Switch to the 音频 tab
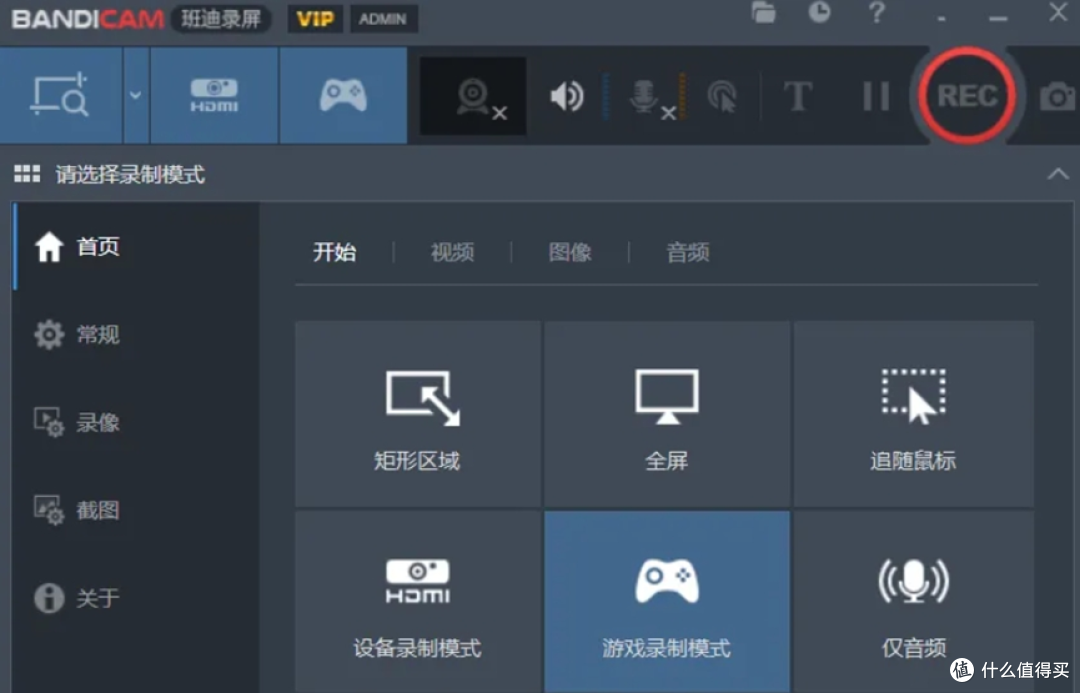This screenshot has height=693, width=1080. pos(688,252)
